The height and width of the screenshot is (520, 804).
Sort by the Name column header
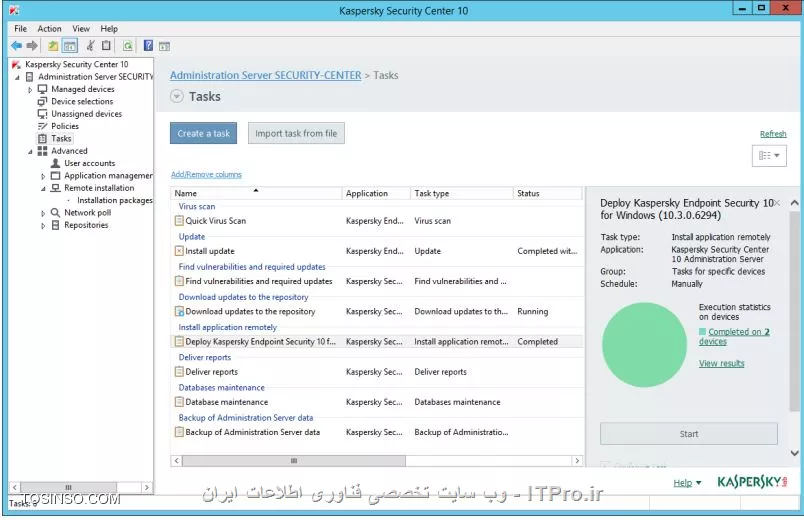click(256, 193)
